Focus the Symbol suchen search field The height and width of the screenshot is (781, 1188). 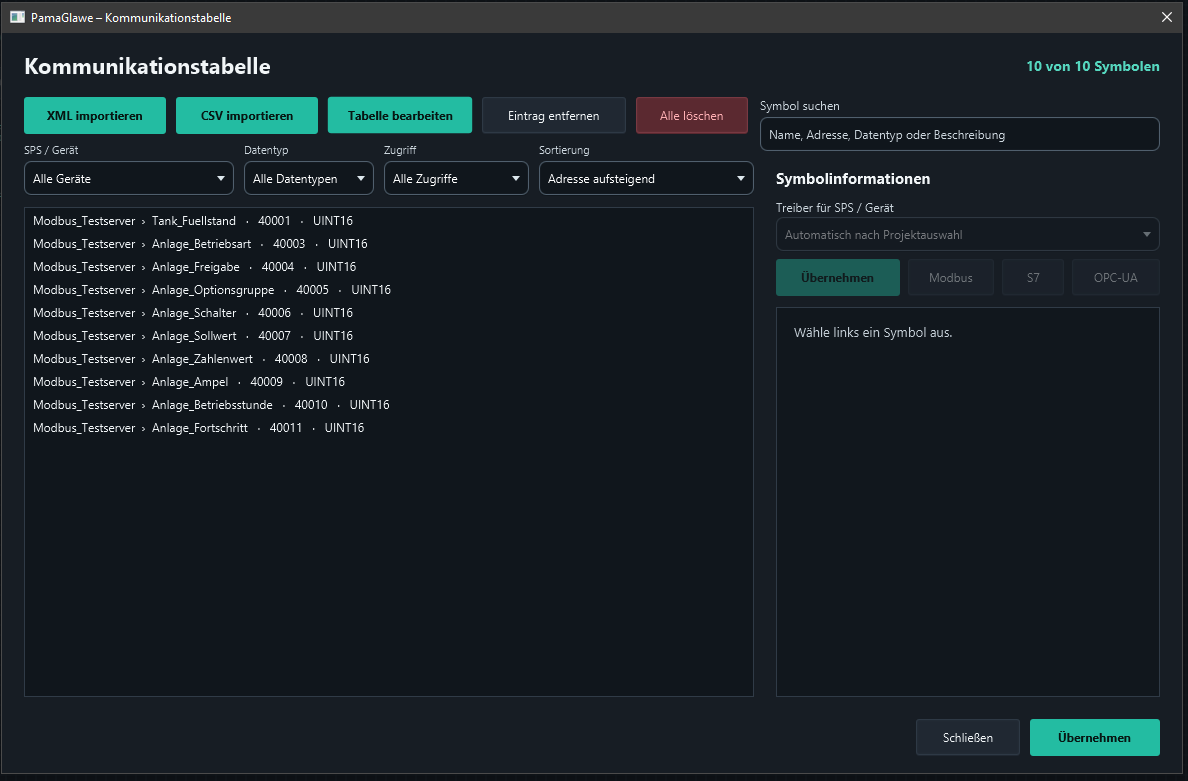point(959,134)
